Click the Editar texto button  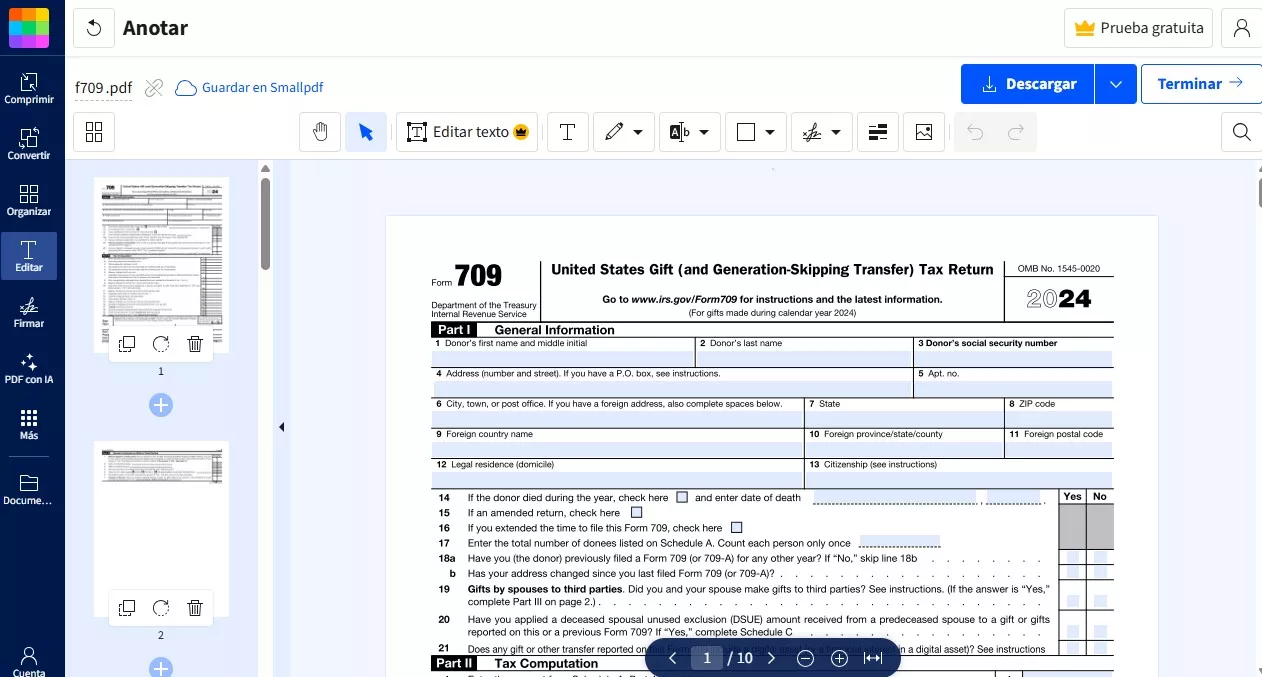(x=468, y=132)
